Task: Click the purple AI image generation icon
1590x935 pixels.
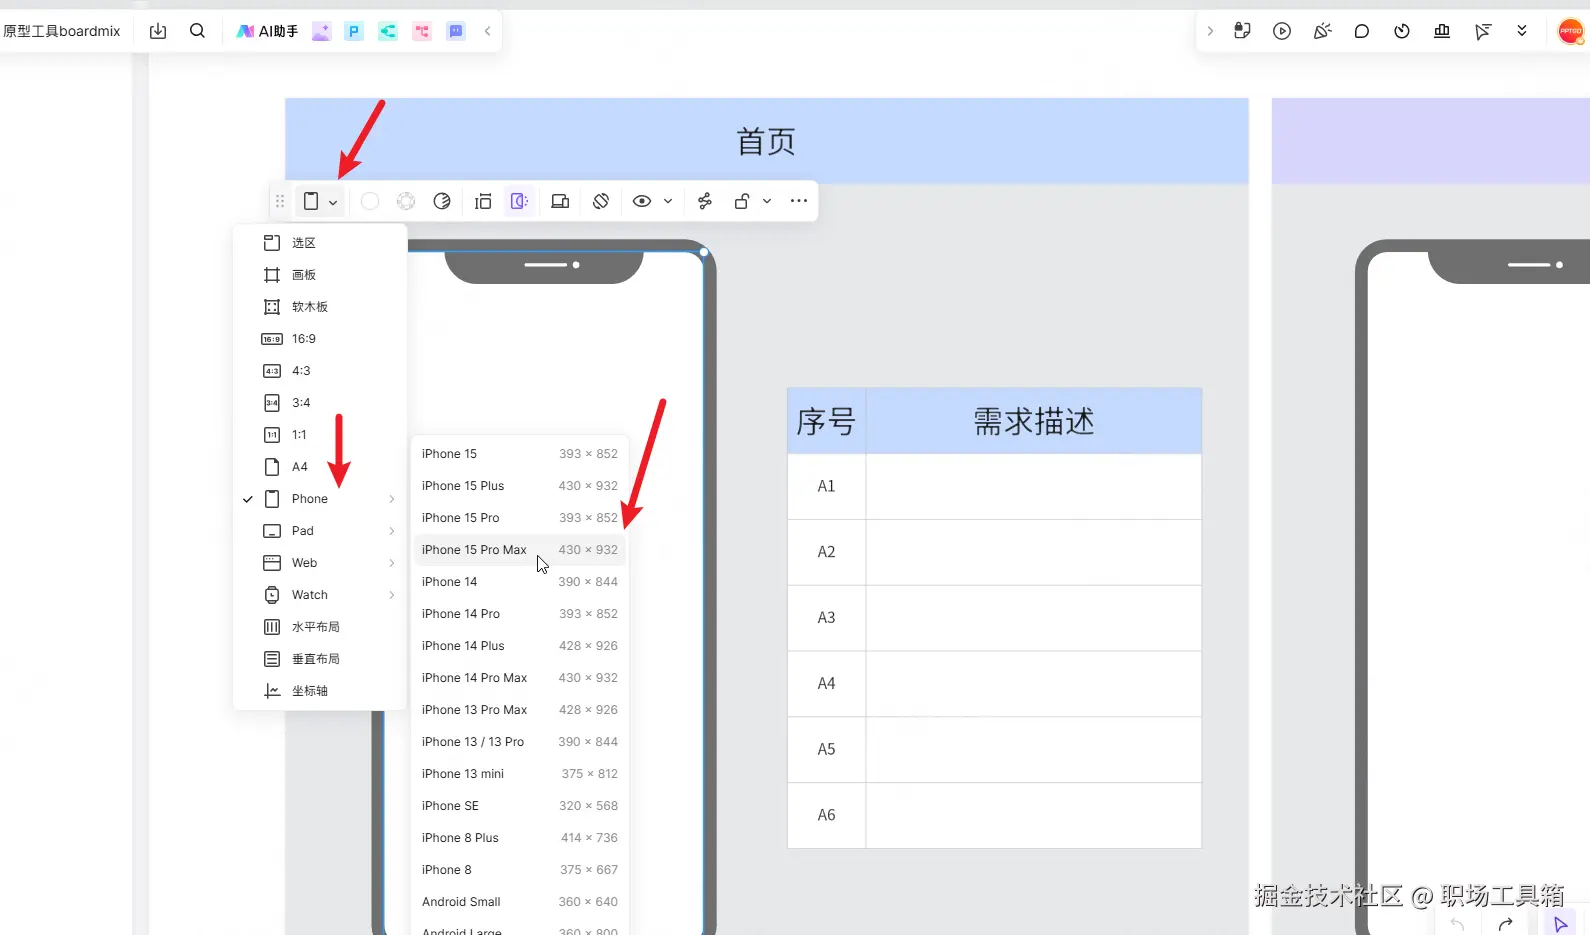Action: pyautogui.click(x=321, y=31)
